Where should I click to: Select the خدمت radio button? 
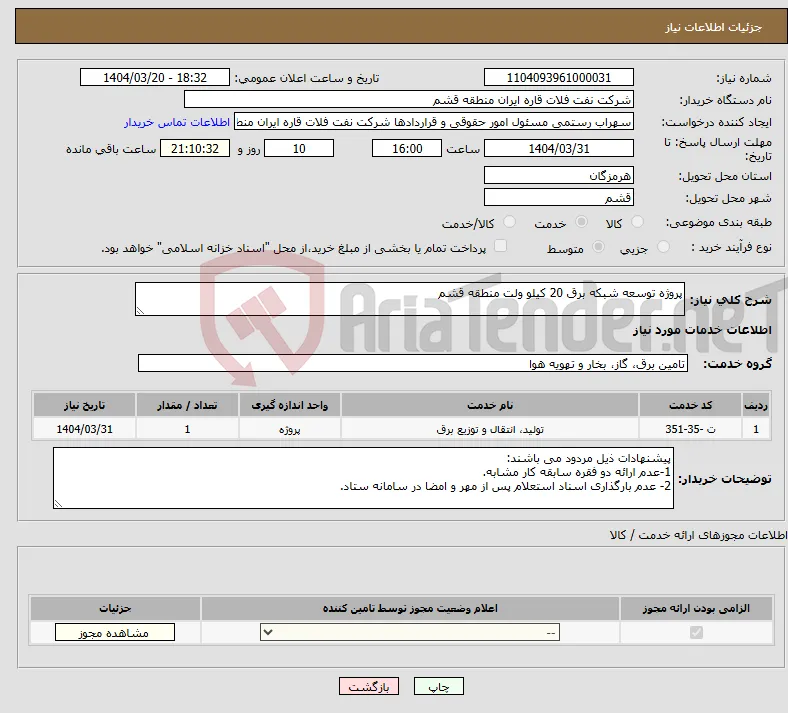pyautogui.click(x=581, y=222)
